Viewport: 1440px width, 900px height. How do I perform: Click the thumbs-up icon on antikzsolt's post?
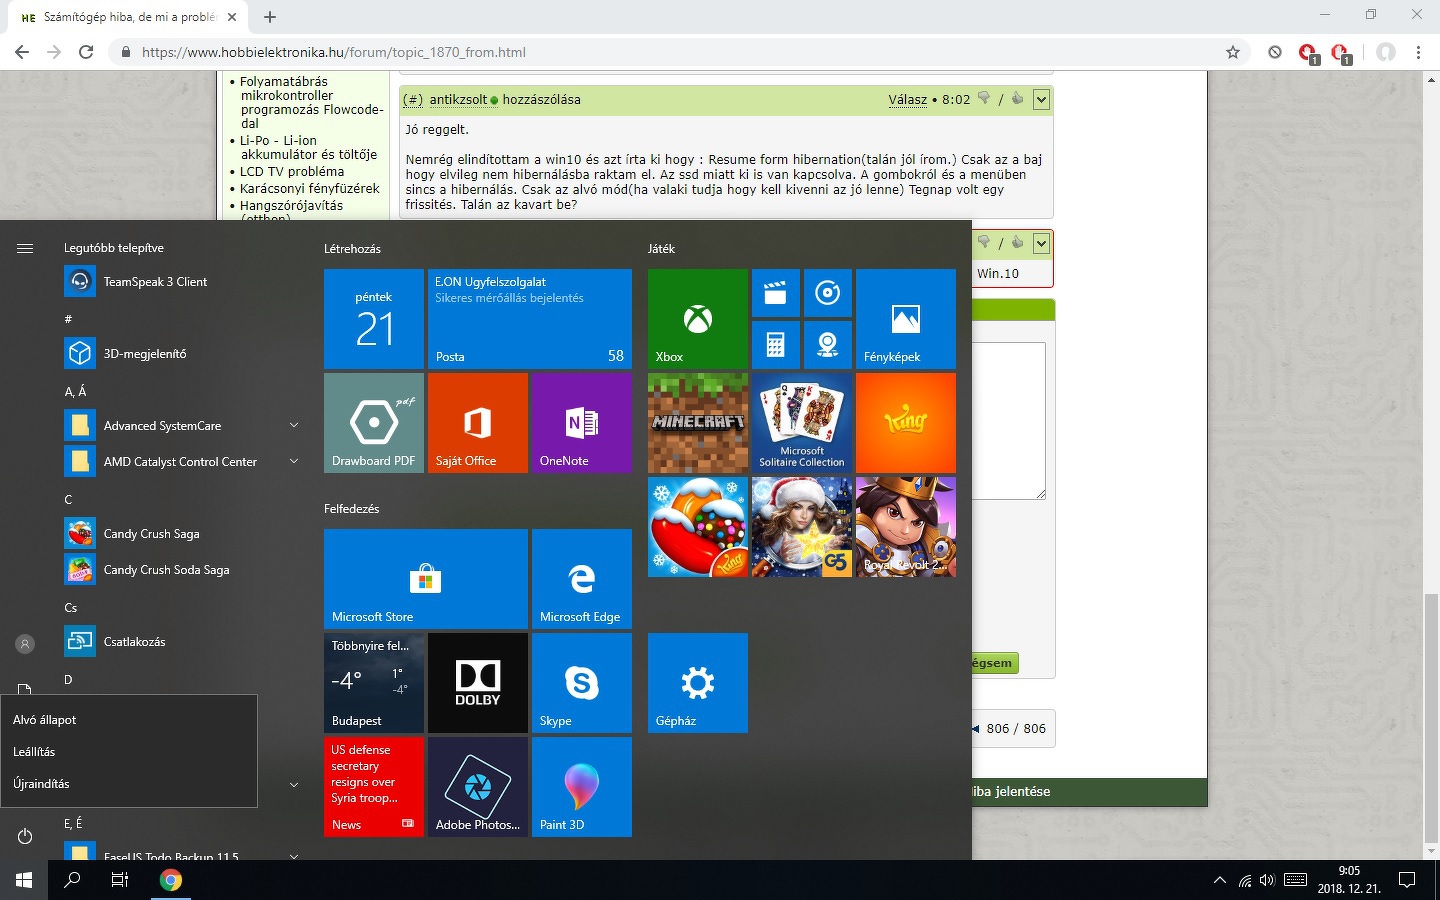point(1018,98)
